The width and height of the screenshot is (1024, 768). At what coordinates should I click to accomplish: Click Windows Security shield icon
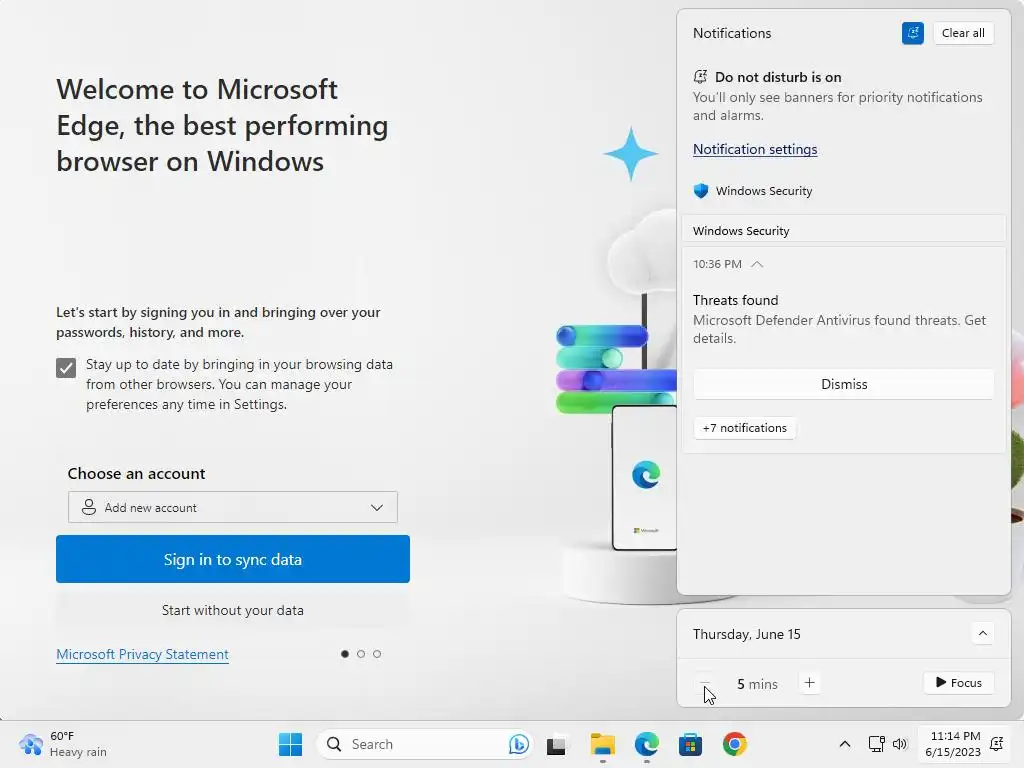(701, 191)
